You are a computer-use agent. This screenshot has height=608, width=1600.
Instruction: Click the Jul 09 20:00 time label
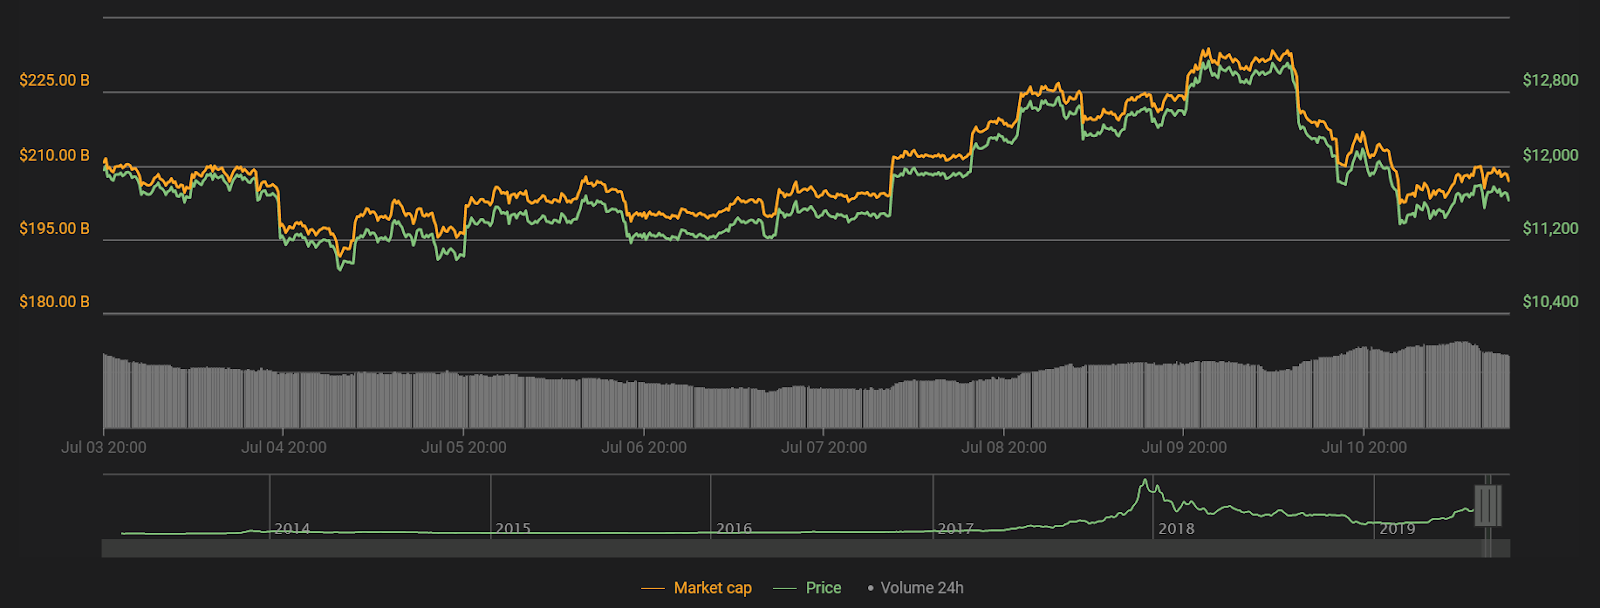pos(1184,447)
